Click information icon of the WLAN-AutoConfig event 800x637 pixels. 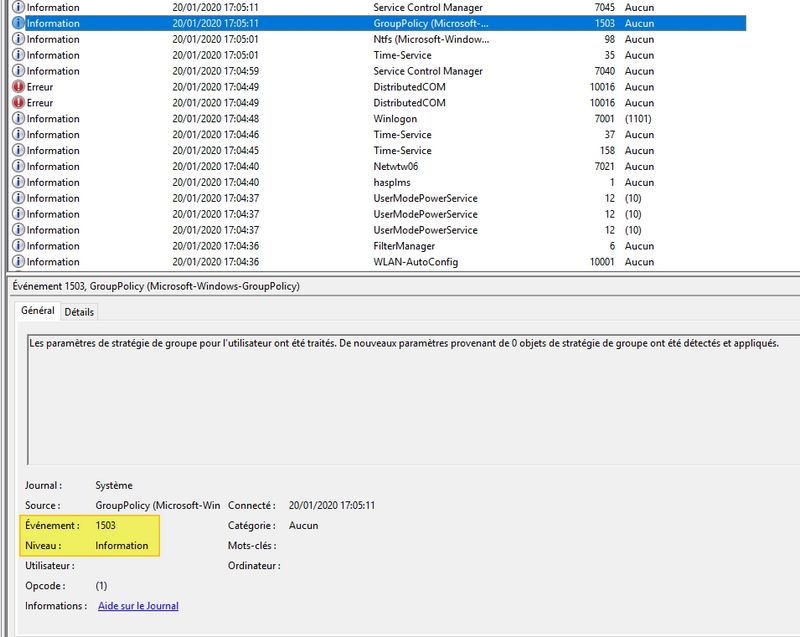[18, 262]
